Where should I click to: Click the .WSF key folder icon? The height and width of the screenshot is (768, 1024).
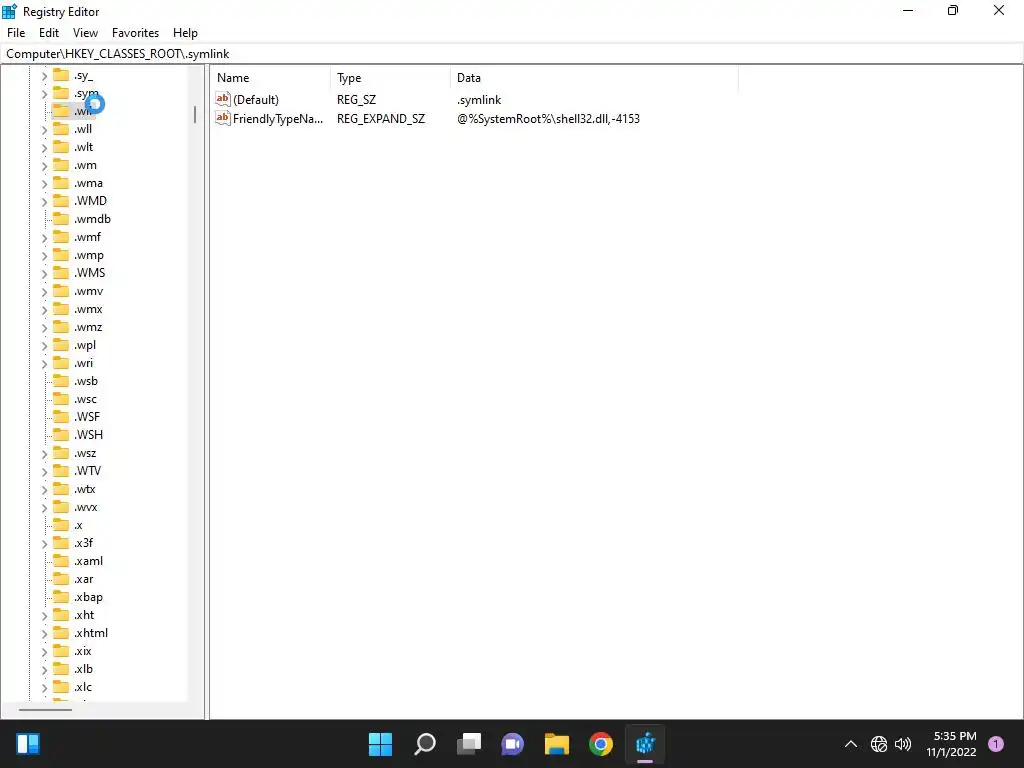61,417
